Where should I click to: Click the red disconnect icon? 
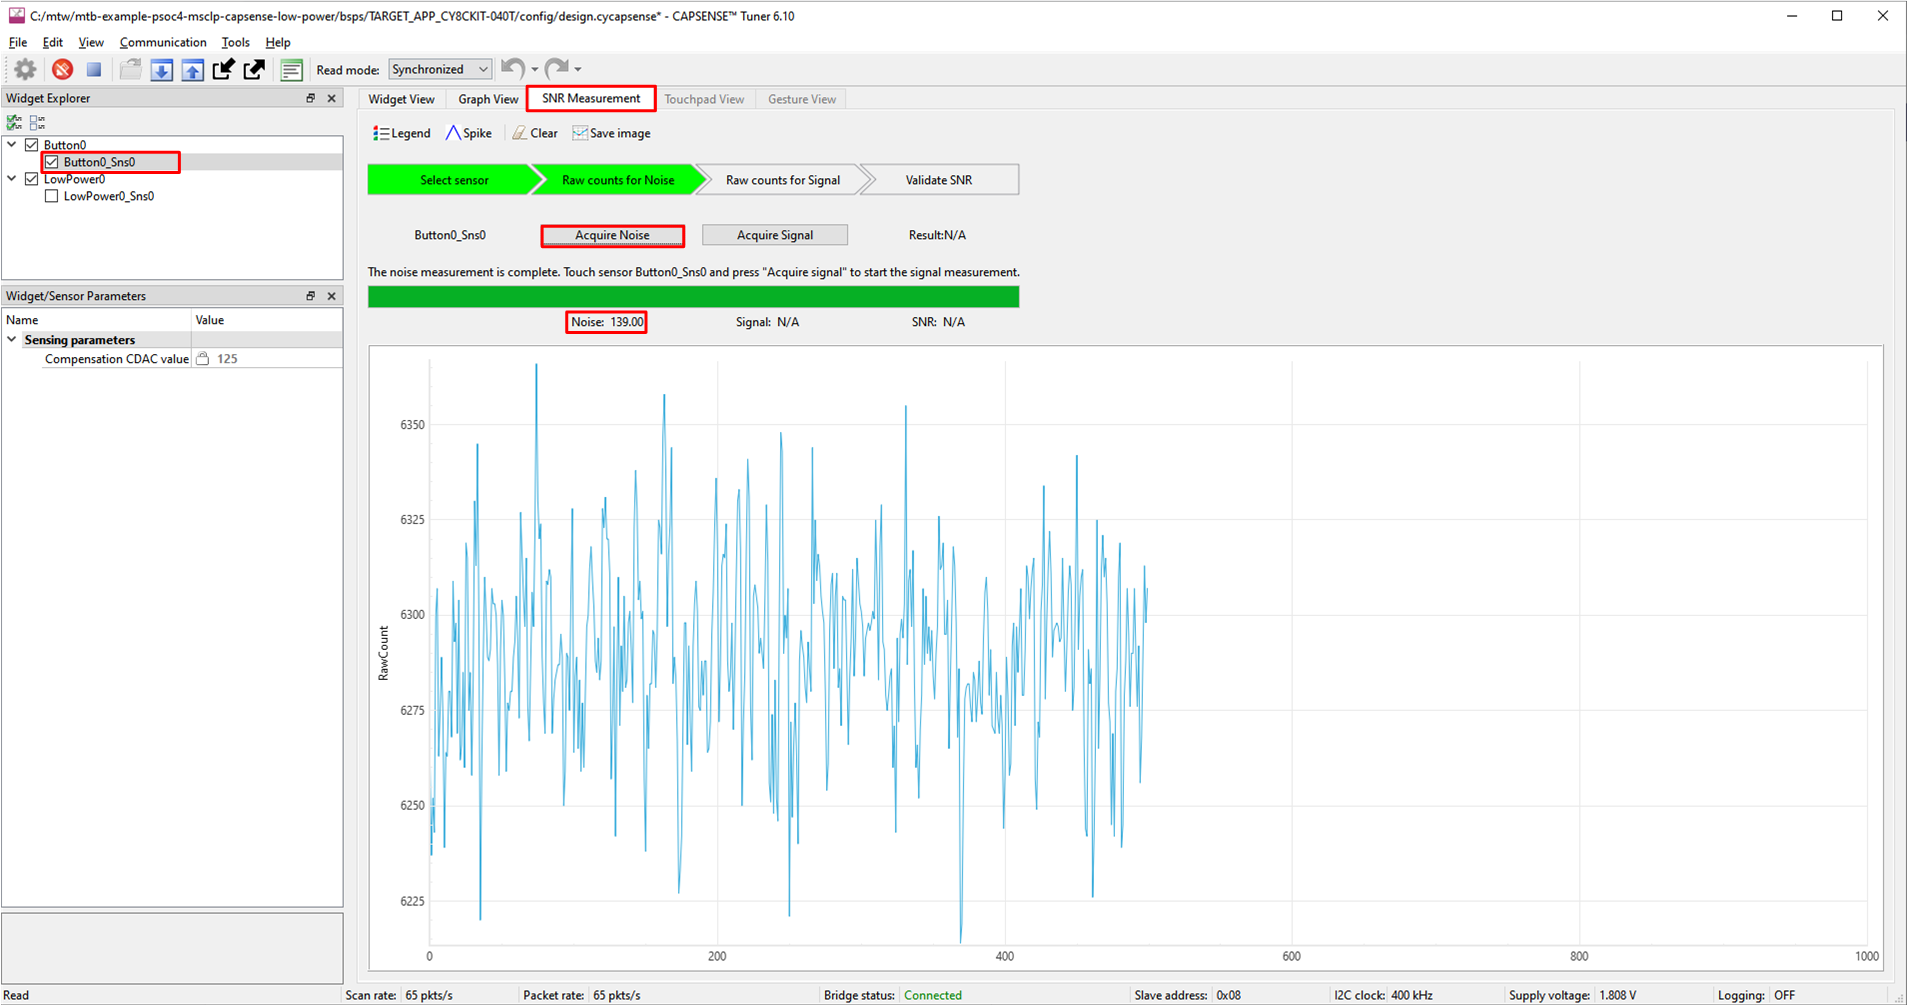[62, 69]
